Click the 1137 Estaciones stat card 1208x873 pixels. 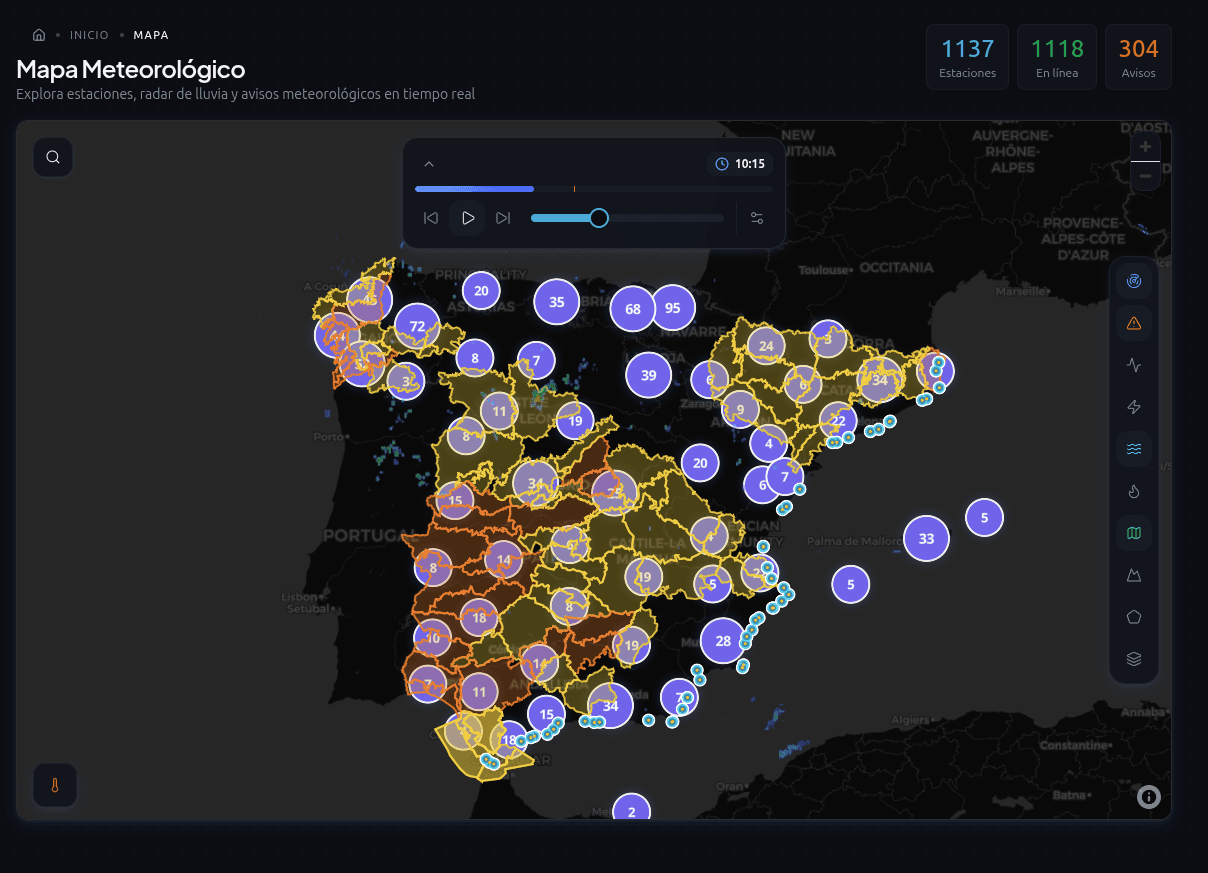tap(967, 57)
